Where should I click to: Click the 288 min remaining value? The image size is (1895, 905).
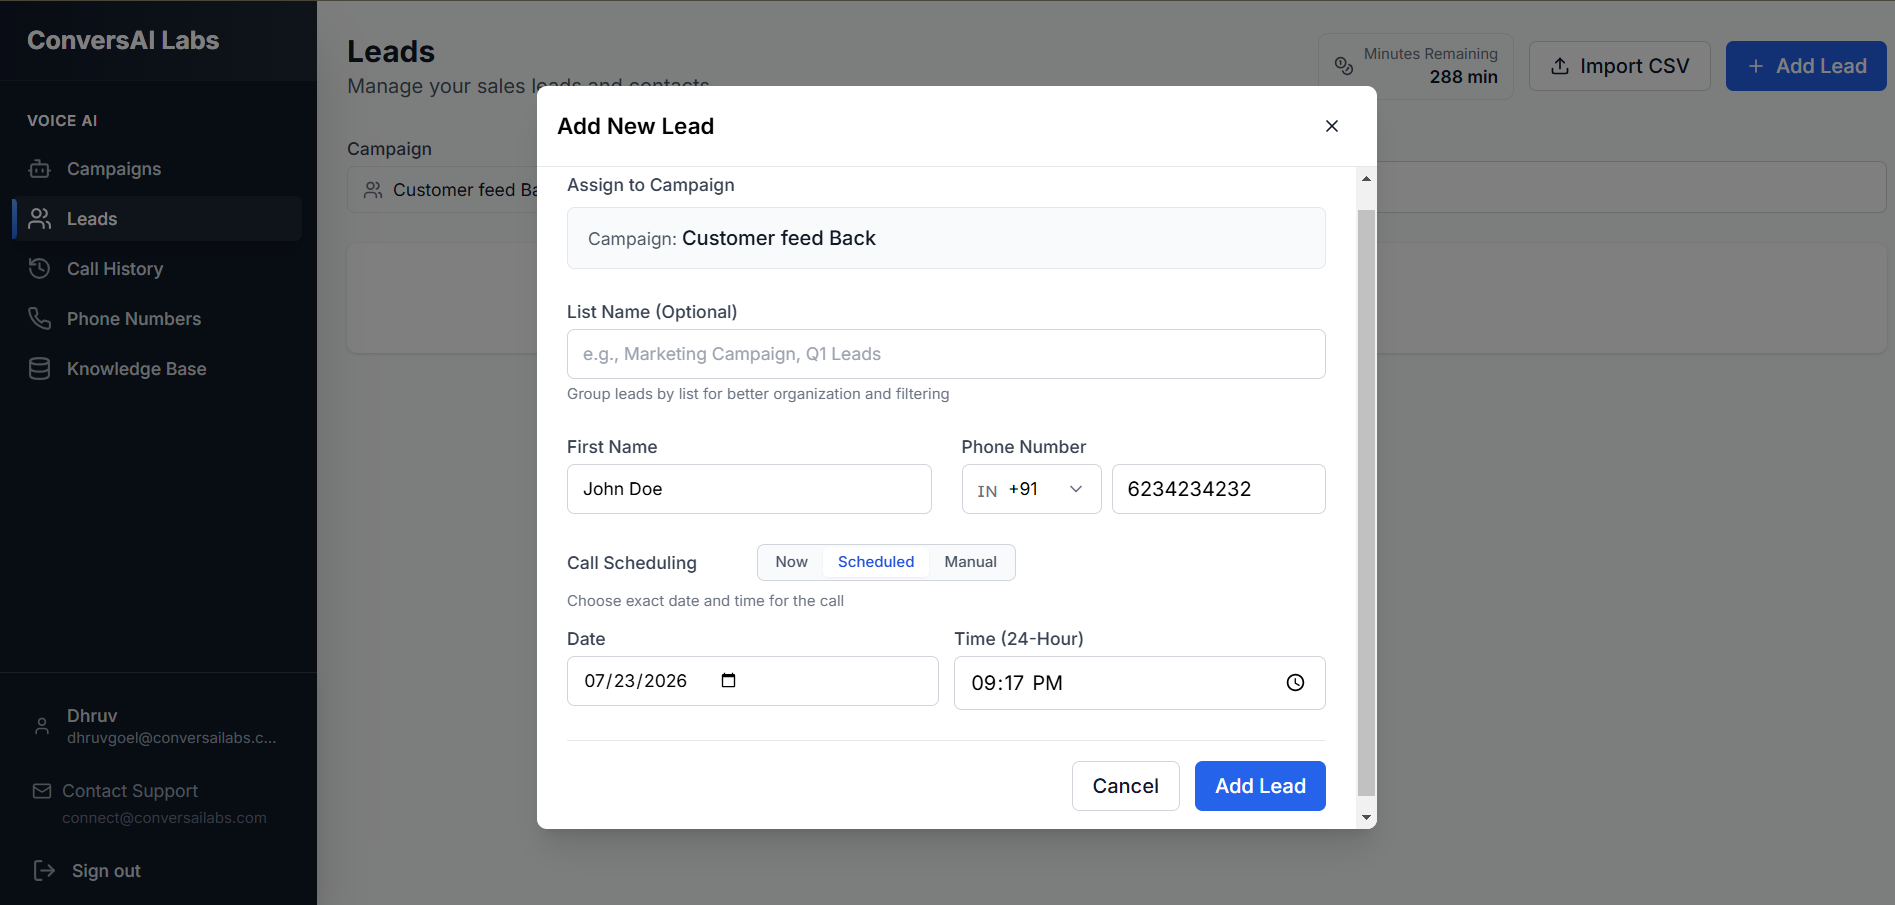[1463, 77]
